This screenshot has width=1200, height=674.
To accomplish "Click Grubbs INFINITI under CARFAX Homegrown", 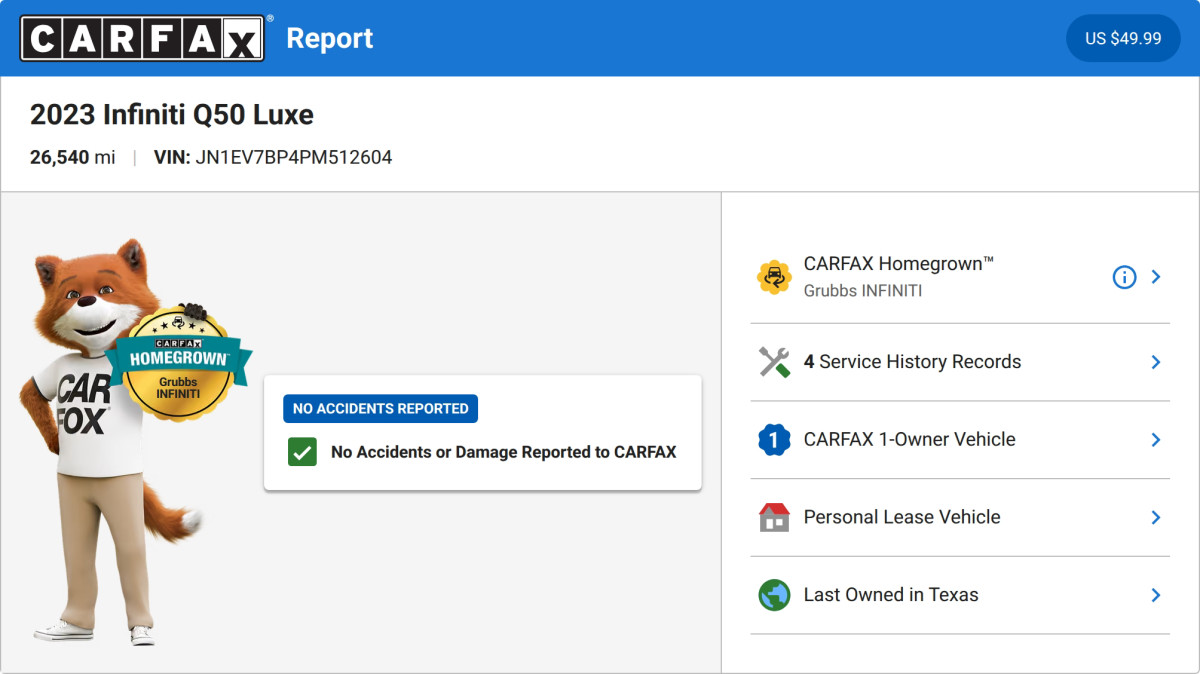I will point(863,291).
